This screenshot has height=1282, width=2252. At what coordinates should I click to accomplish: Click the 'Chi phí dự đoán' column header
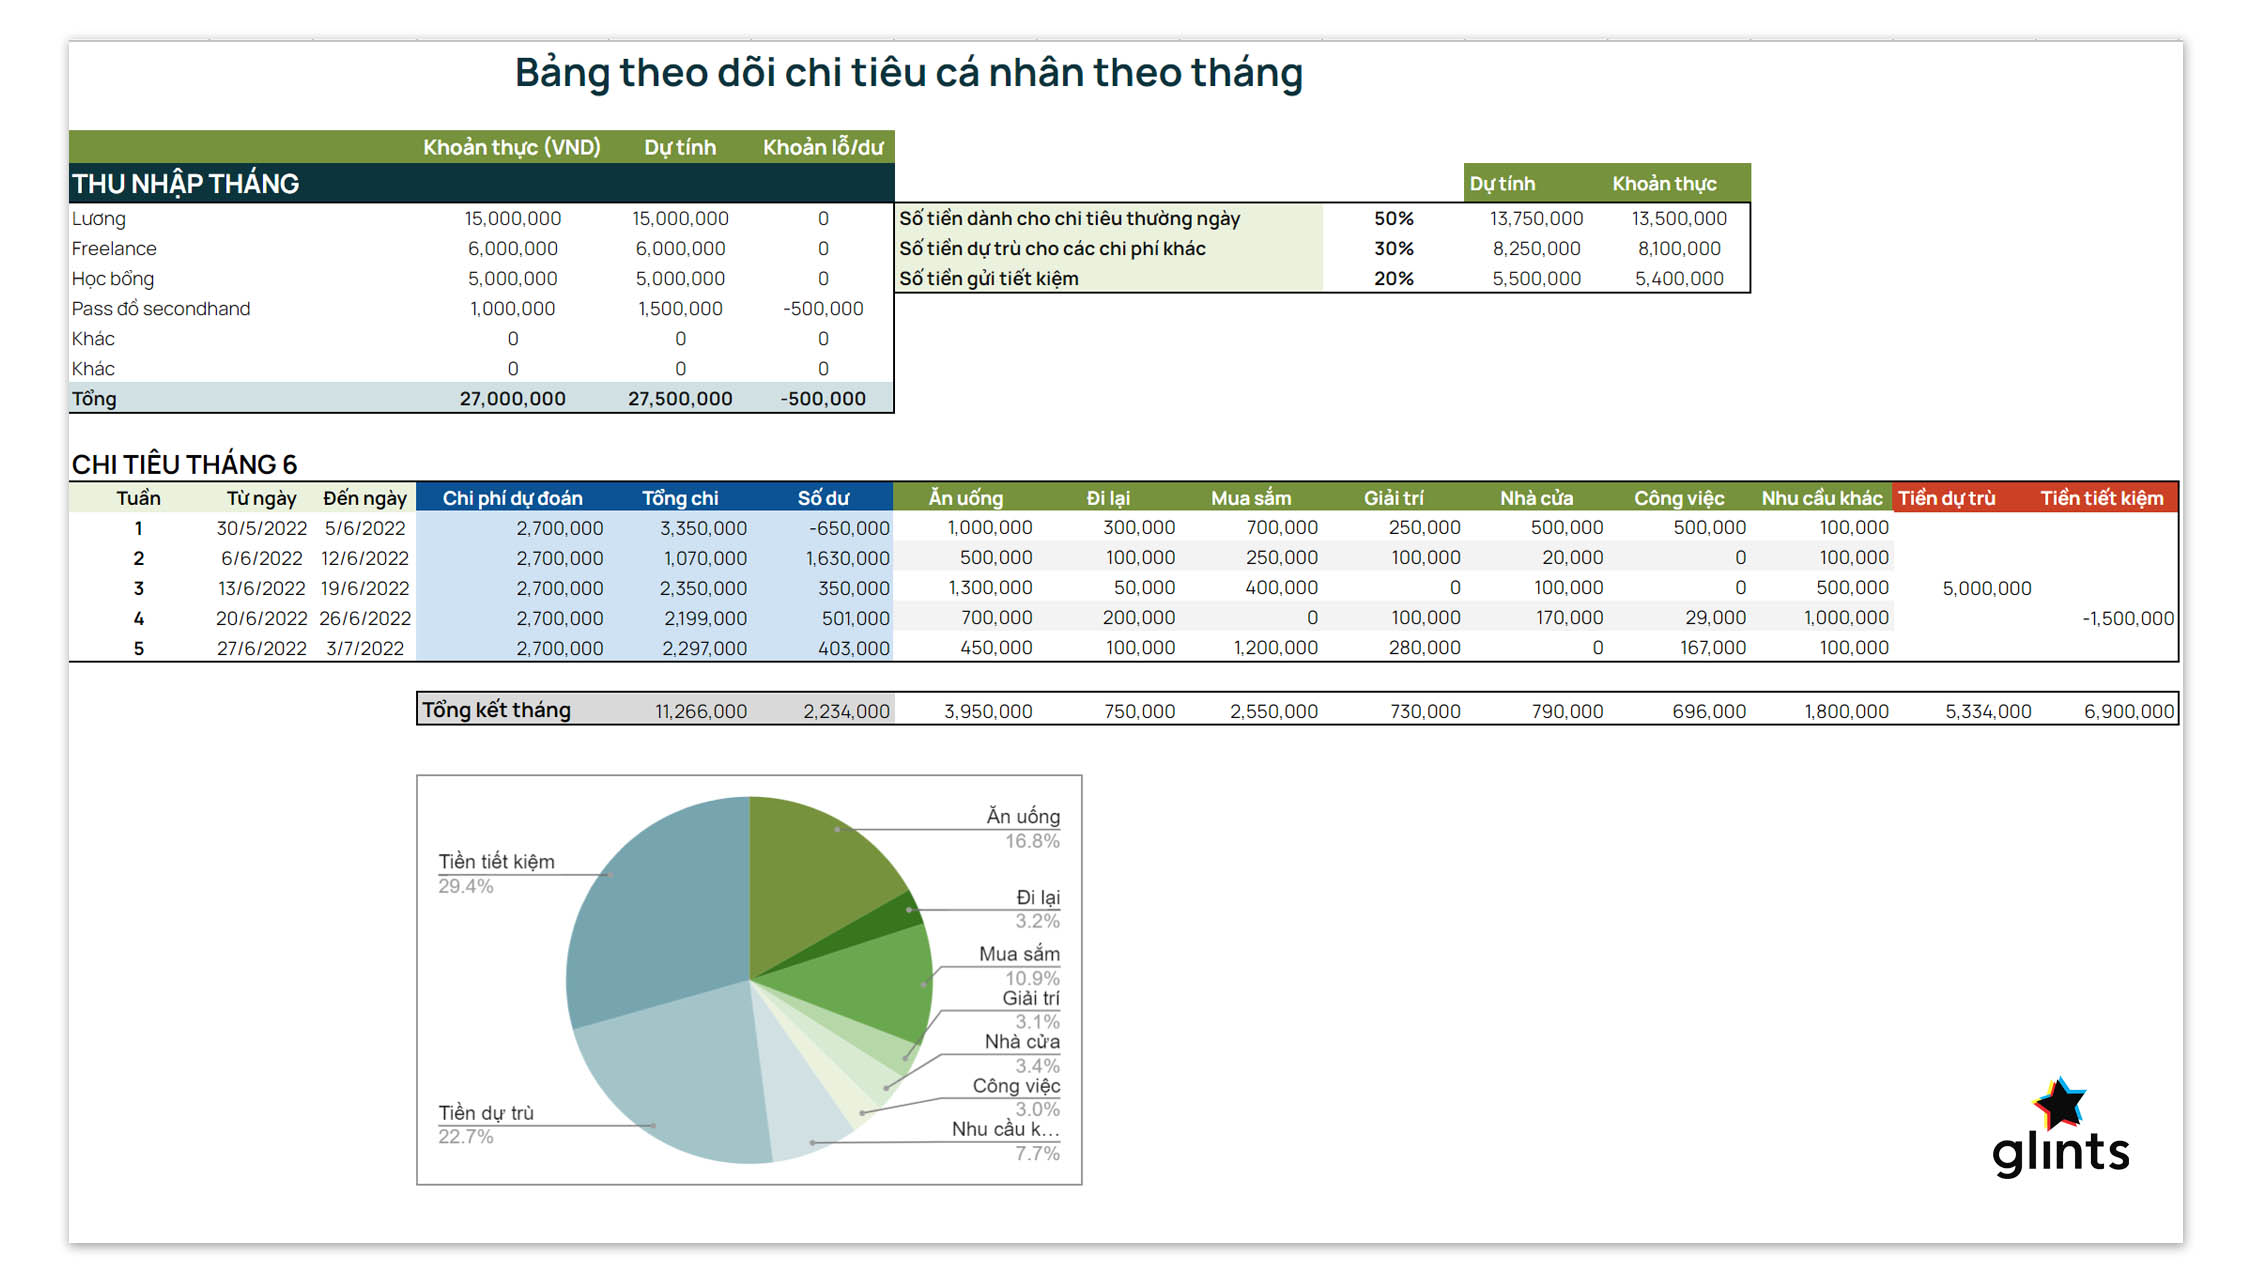(512, 498)
